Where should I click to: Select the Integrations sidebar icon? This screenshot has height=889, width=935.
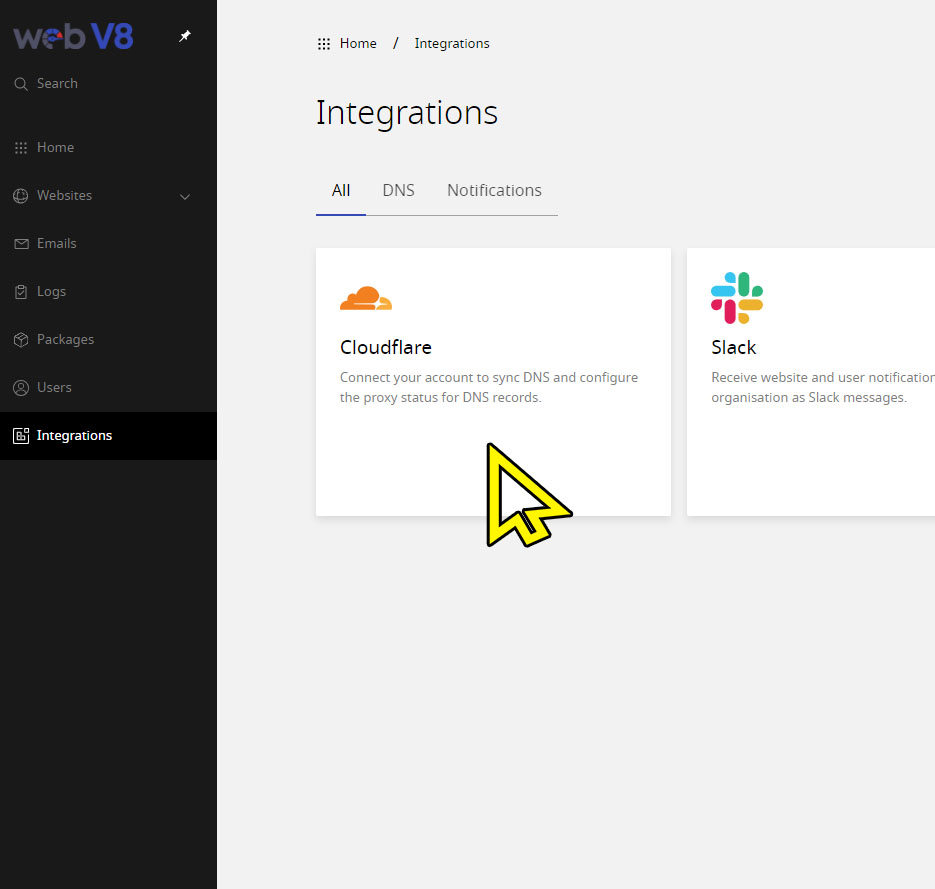(21, 436)
